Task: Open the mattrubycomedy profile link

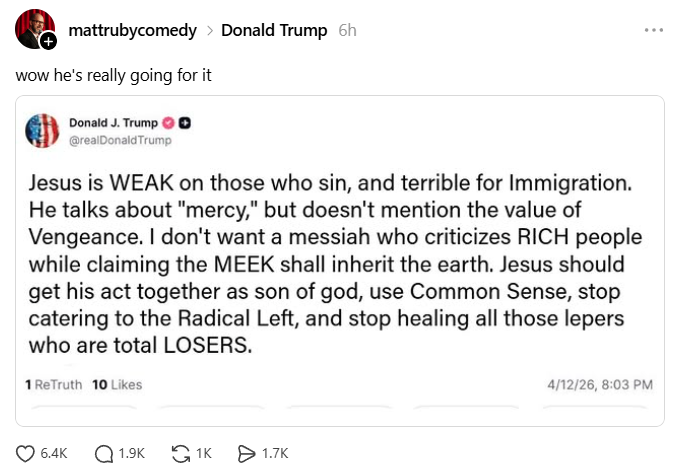Action: coord(132,30)
